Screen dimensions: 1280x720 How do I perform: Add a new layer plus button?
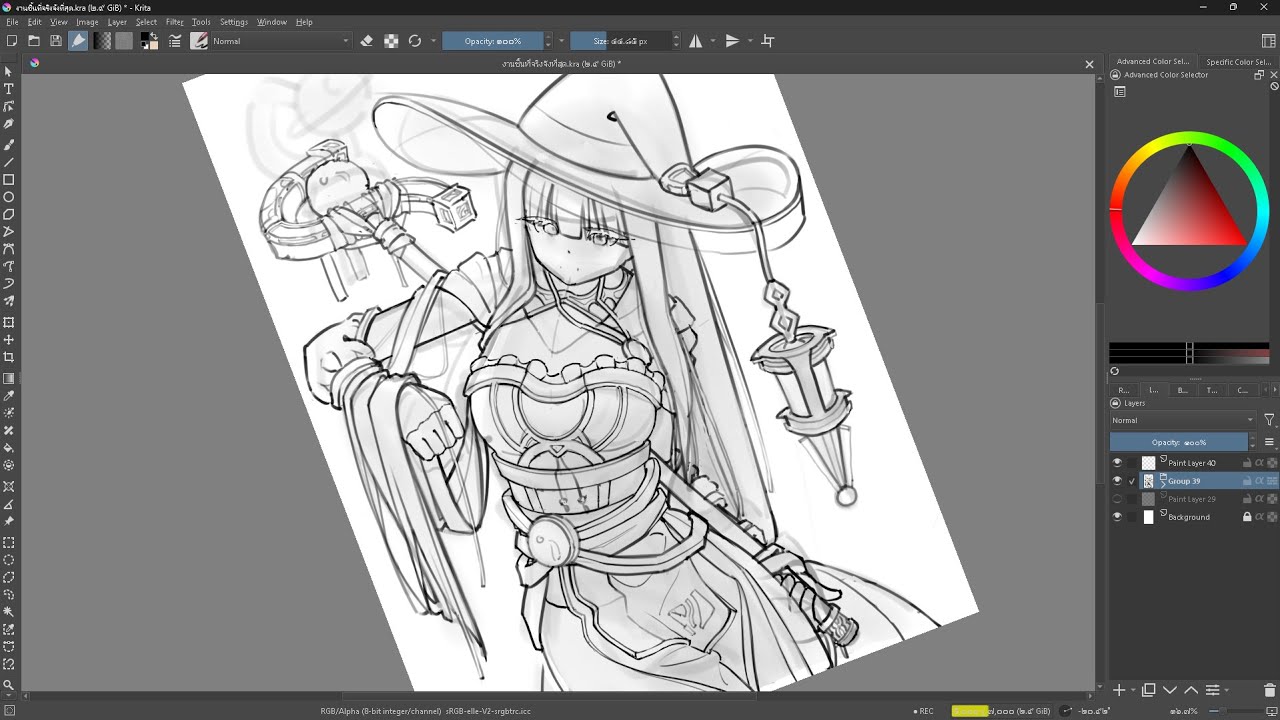[x=1119, y=690]
